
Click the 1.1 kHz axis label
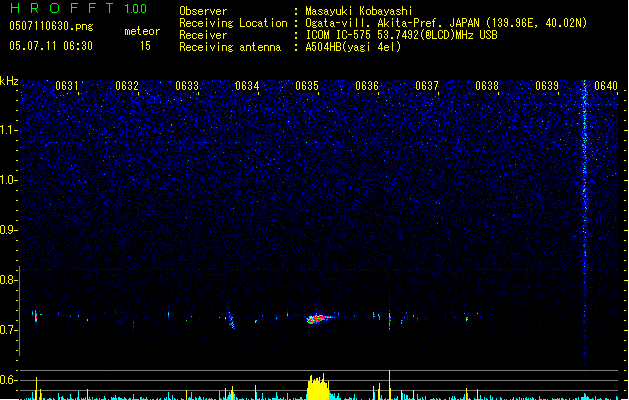[8, 130]
